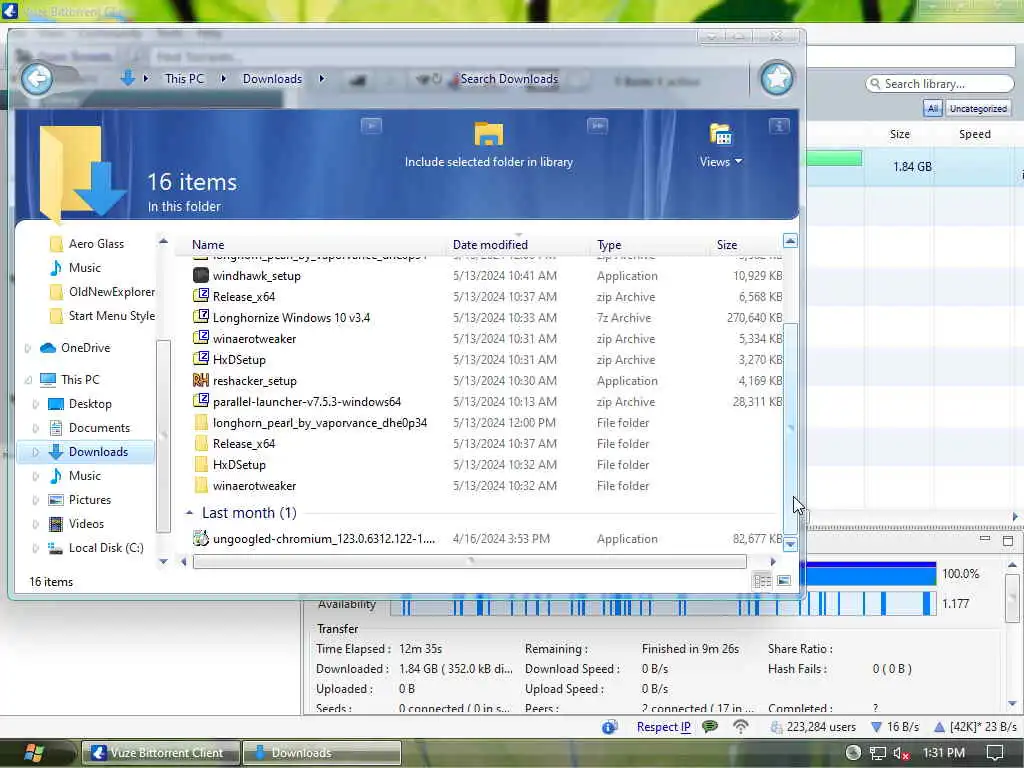Select winaerotweaker zip archive icon
This screenshot has height=768, width=1024.
click(200, 338)
